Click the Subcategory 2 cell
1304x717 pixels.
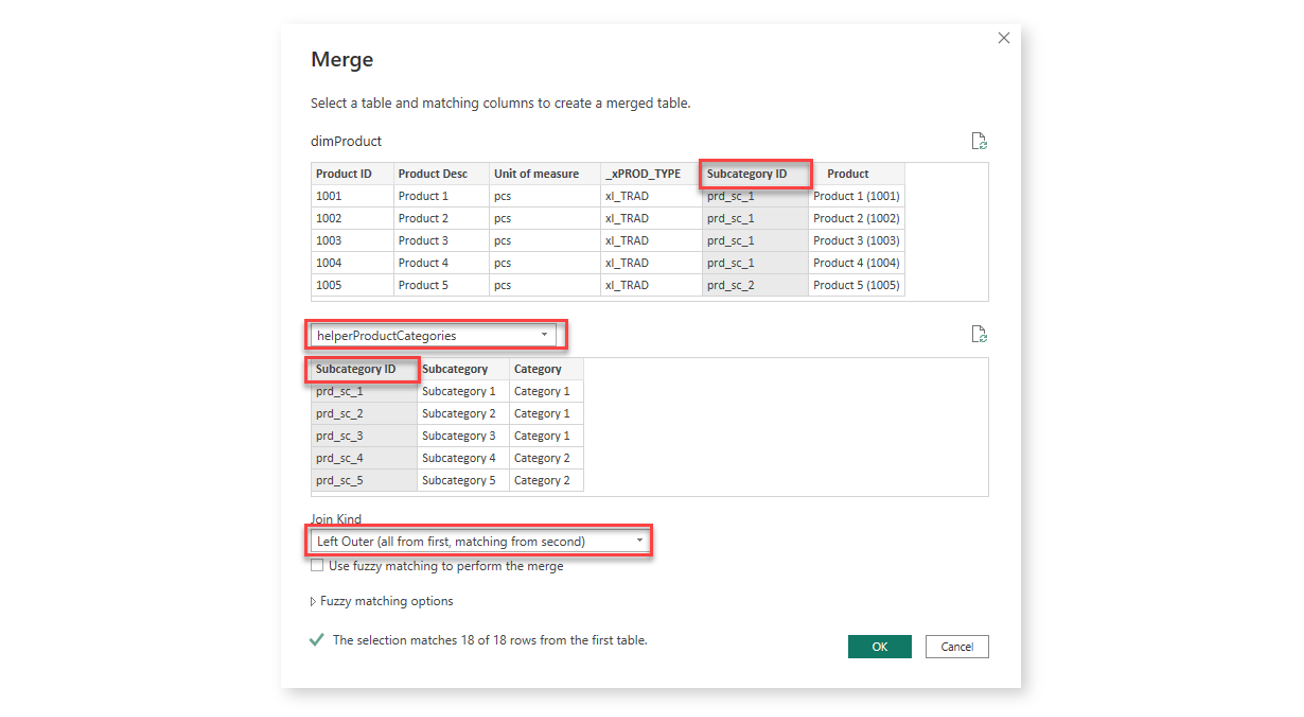pos(463,413)
